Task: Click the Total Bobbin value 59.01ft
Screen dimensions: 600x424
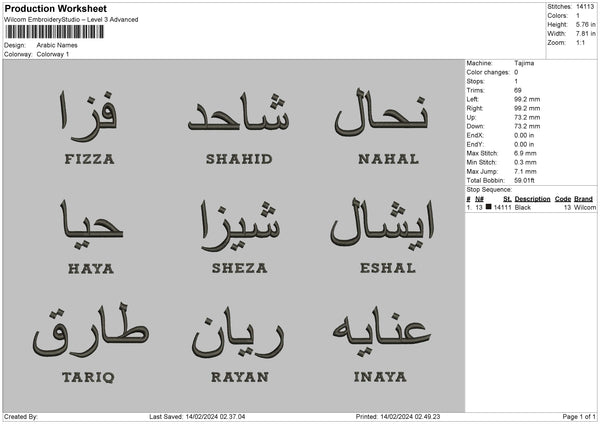Action: coord(525,180)
